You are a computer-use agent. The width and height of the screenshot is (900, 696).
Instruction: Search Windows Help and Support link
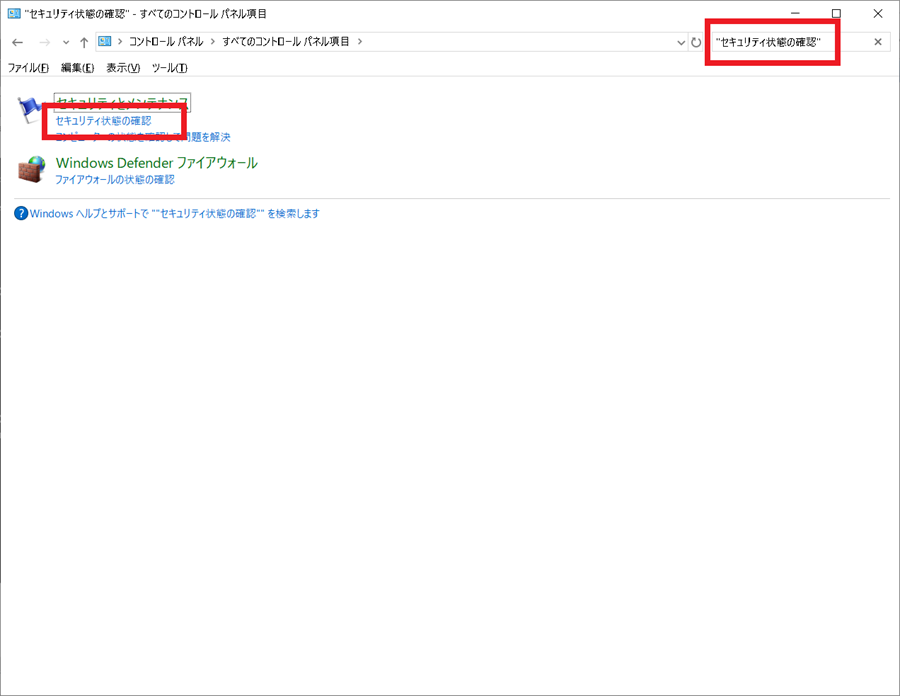(x=175, y=213)
